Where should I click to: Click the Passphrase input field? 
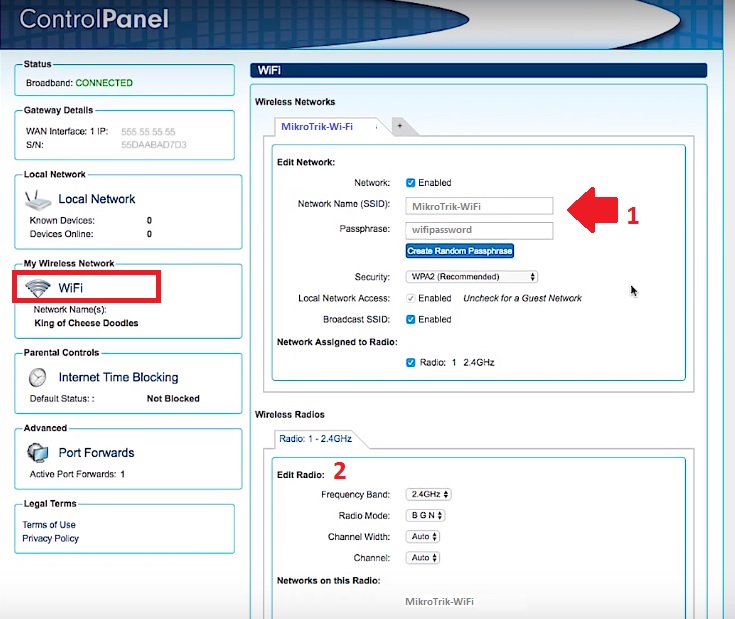click(479, 230)
